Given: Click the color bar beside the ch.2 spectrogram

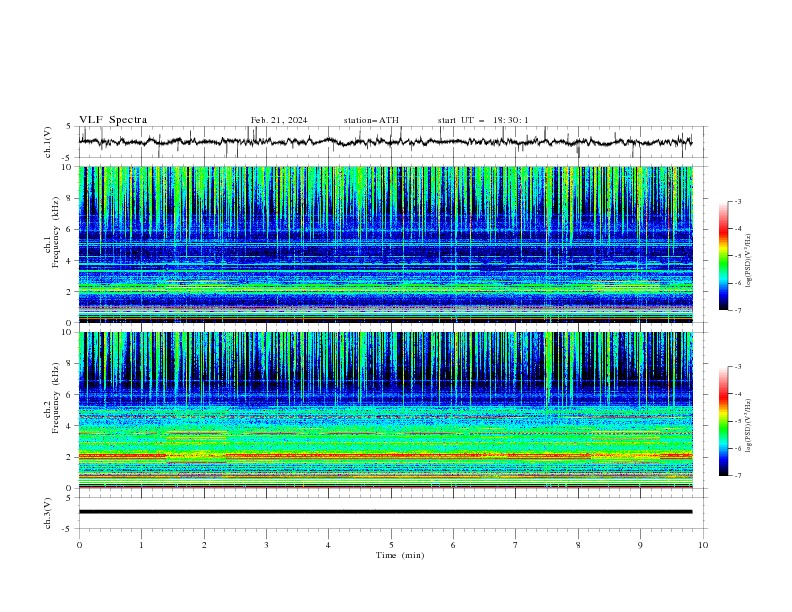Looking at the screenshot, I should pos(724,421).
